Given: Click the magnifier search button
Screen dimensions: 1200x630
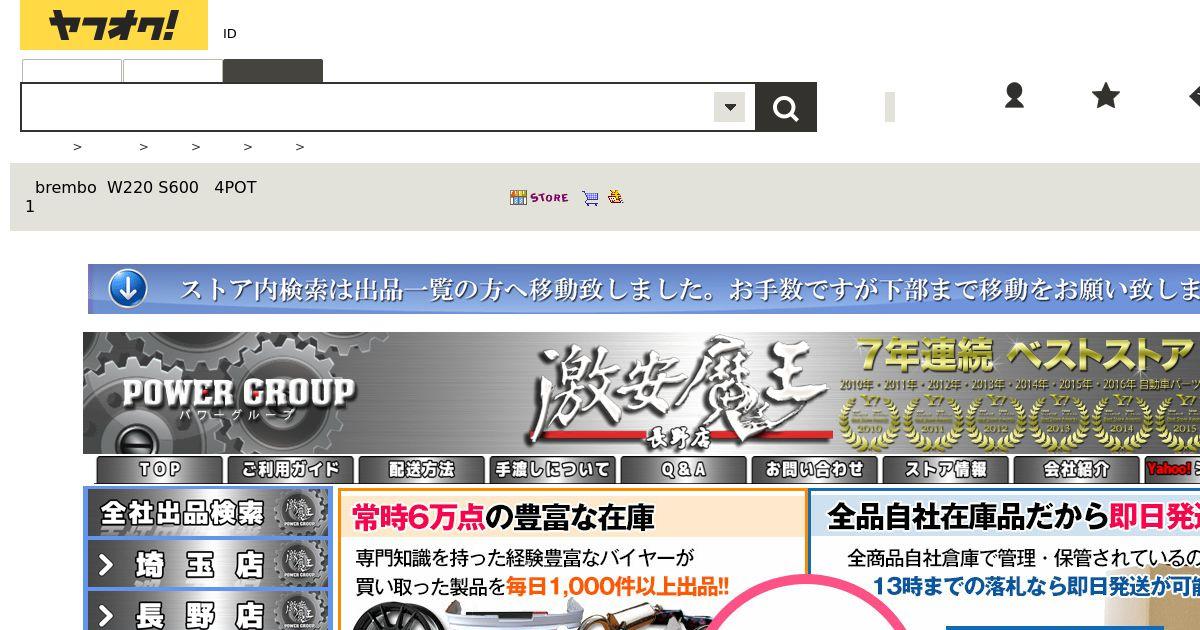Looking at the screenshot, I should click(x=786, y=107).
